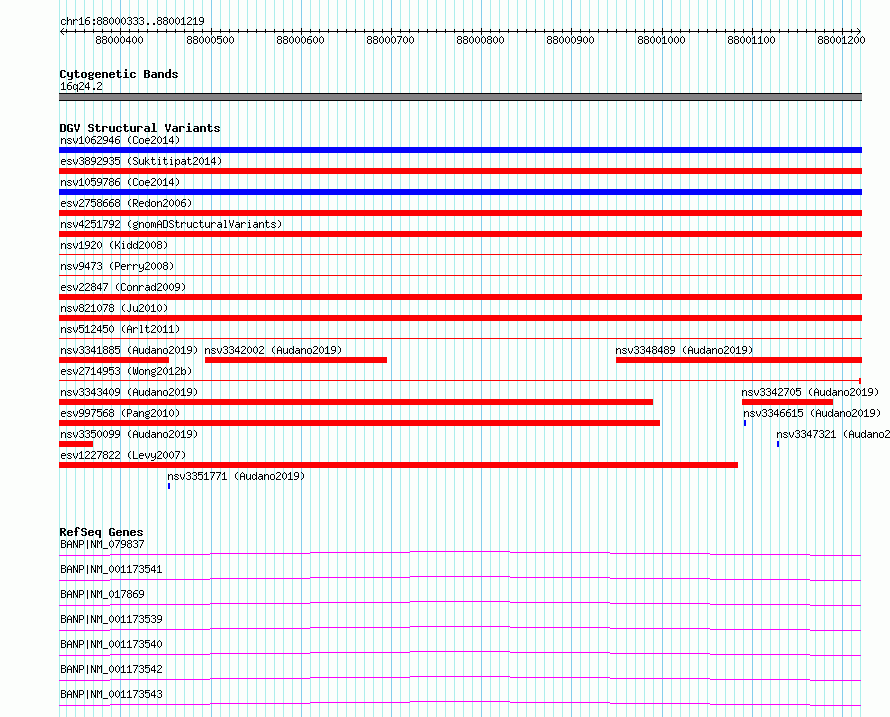Click ruler tick label 88000500

coord(210,40)
